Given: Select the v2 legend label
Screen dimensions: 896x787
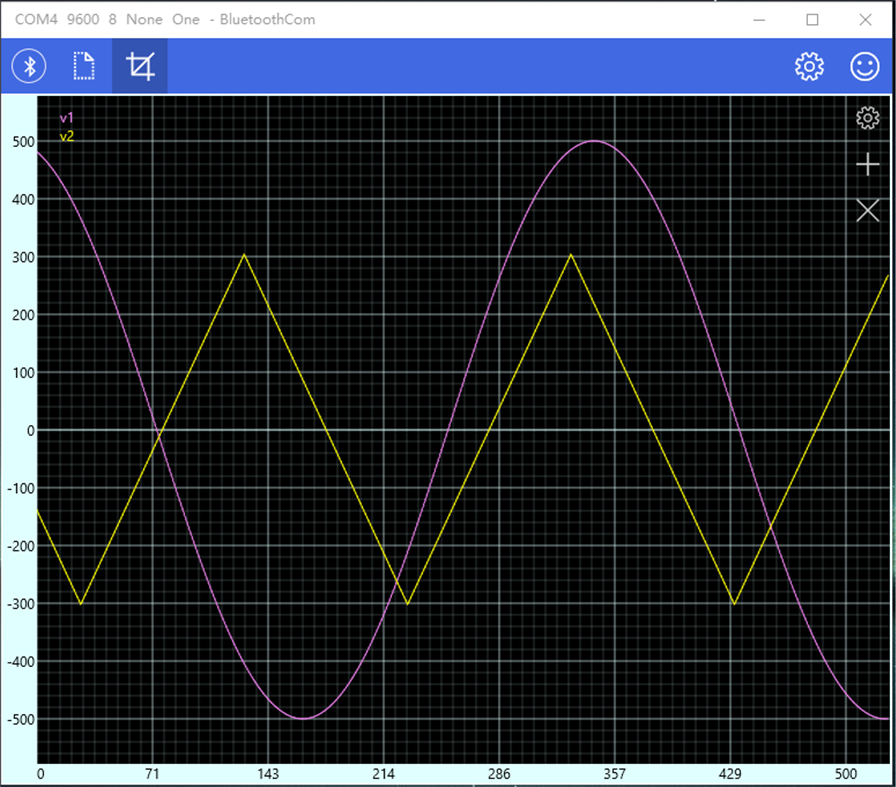Looking at the screenshot, I should coord(67,136).
